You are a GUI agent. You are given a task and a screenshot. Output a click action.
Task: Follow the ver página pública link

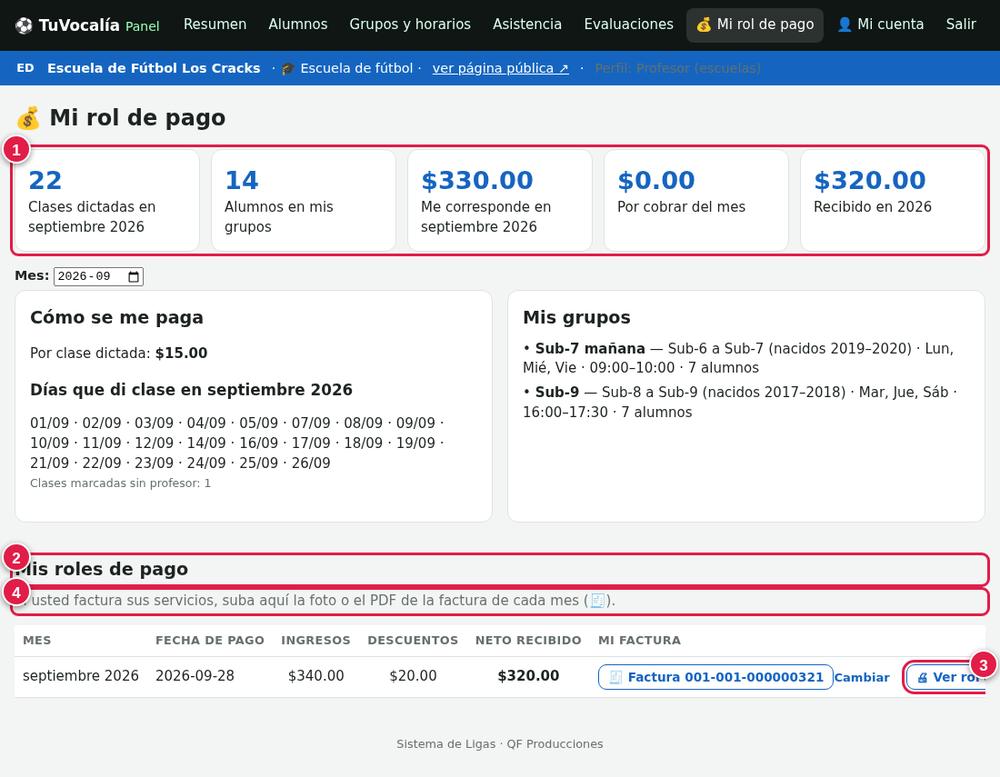click(x=500, y=68)
